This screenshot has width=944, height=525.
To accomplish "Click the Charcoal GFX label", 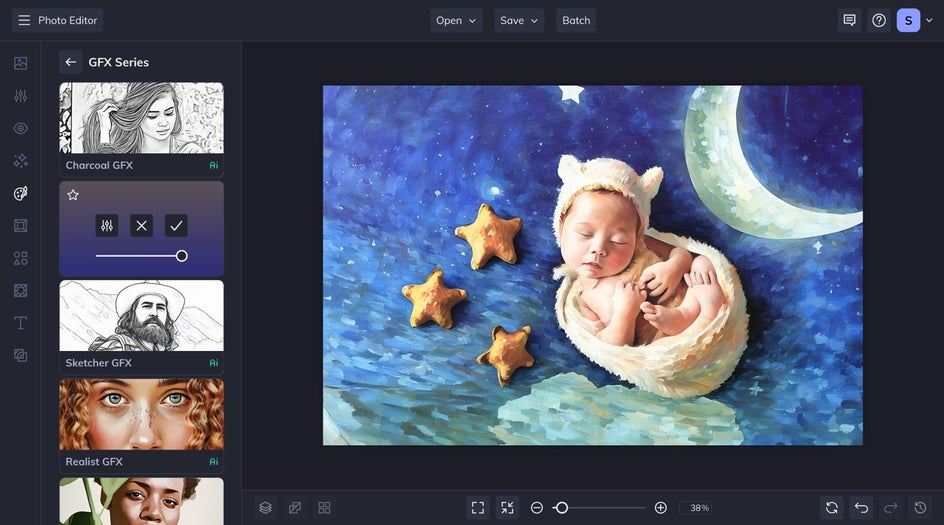I will pos(99,165).
